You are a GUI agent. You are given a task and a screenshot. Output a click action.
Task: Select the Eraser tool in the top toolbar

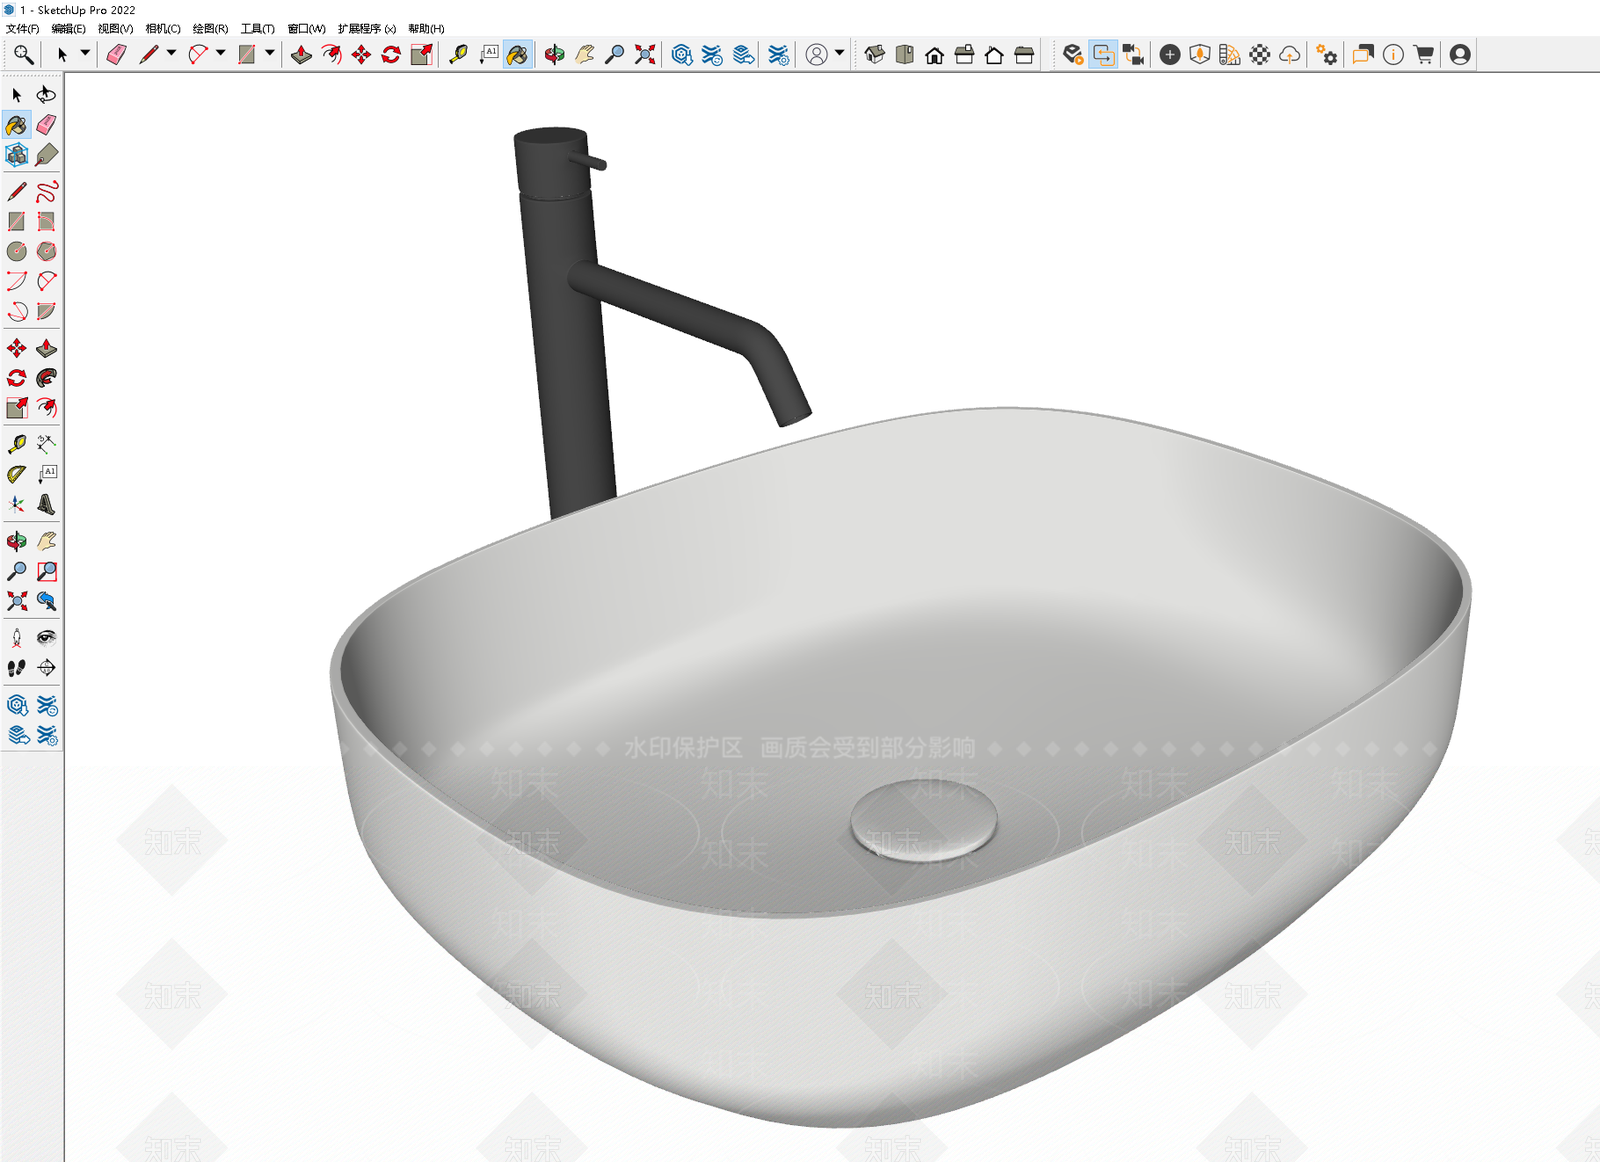pyautogui.click(x=117, y=54)
